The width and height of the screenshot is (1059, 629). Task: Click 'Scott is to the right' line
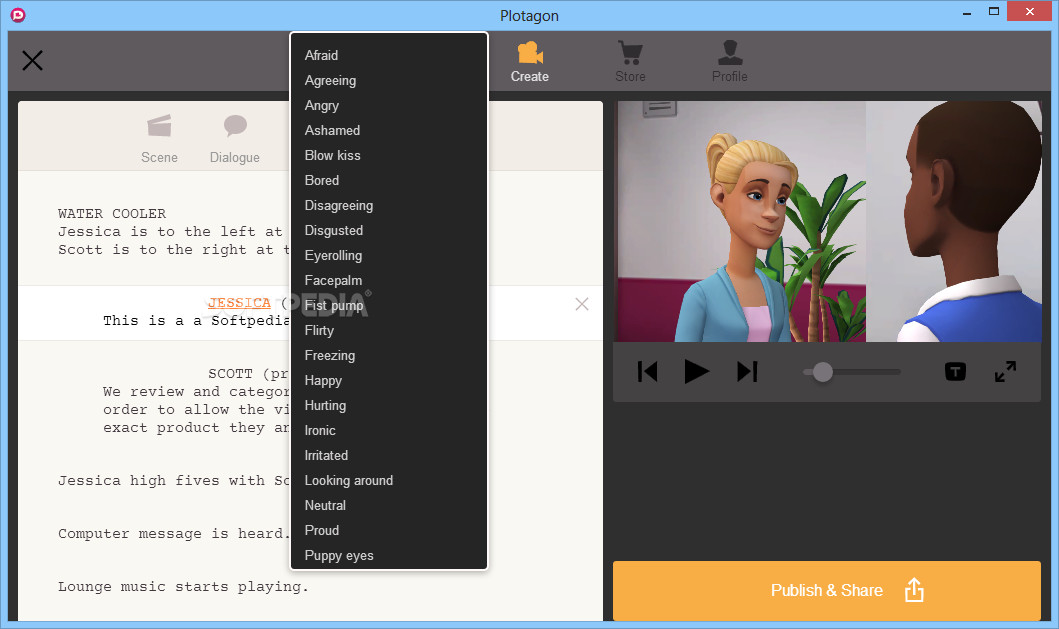(x=174, y=250)
